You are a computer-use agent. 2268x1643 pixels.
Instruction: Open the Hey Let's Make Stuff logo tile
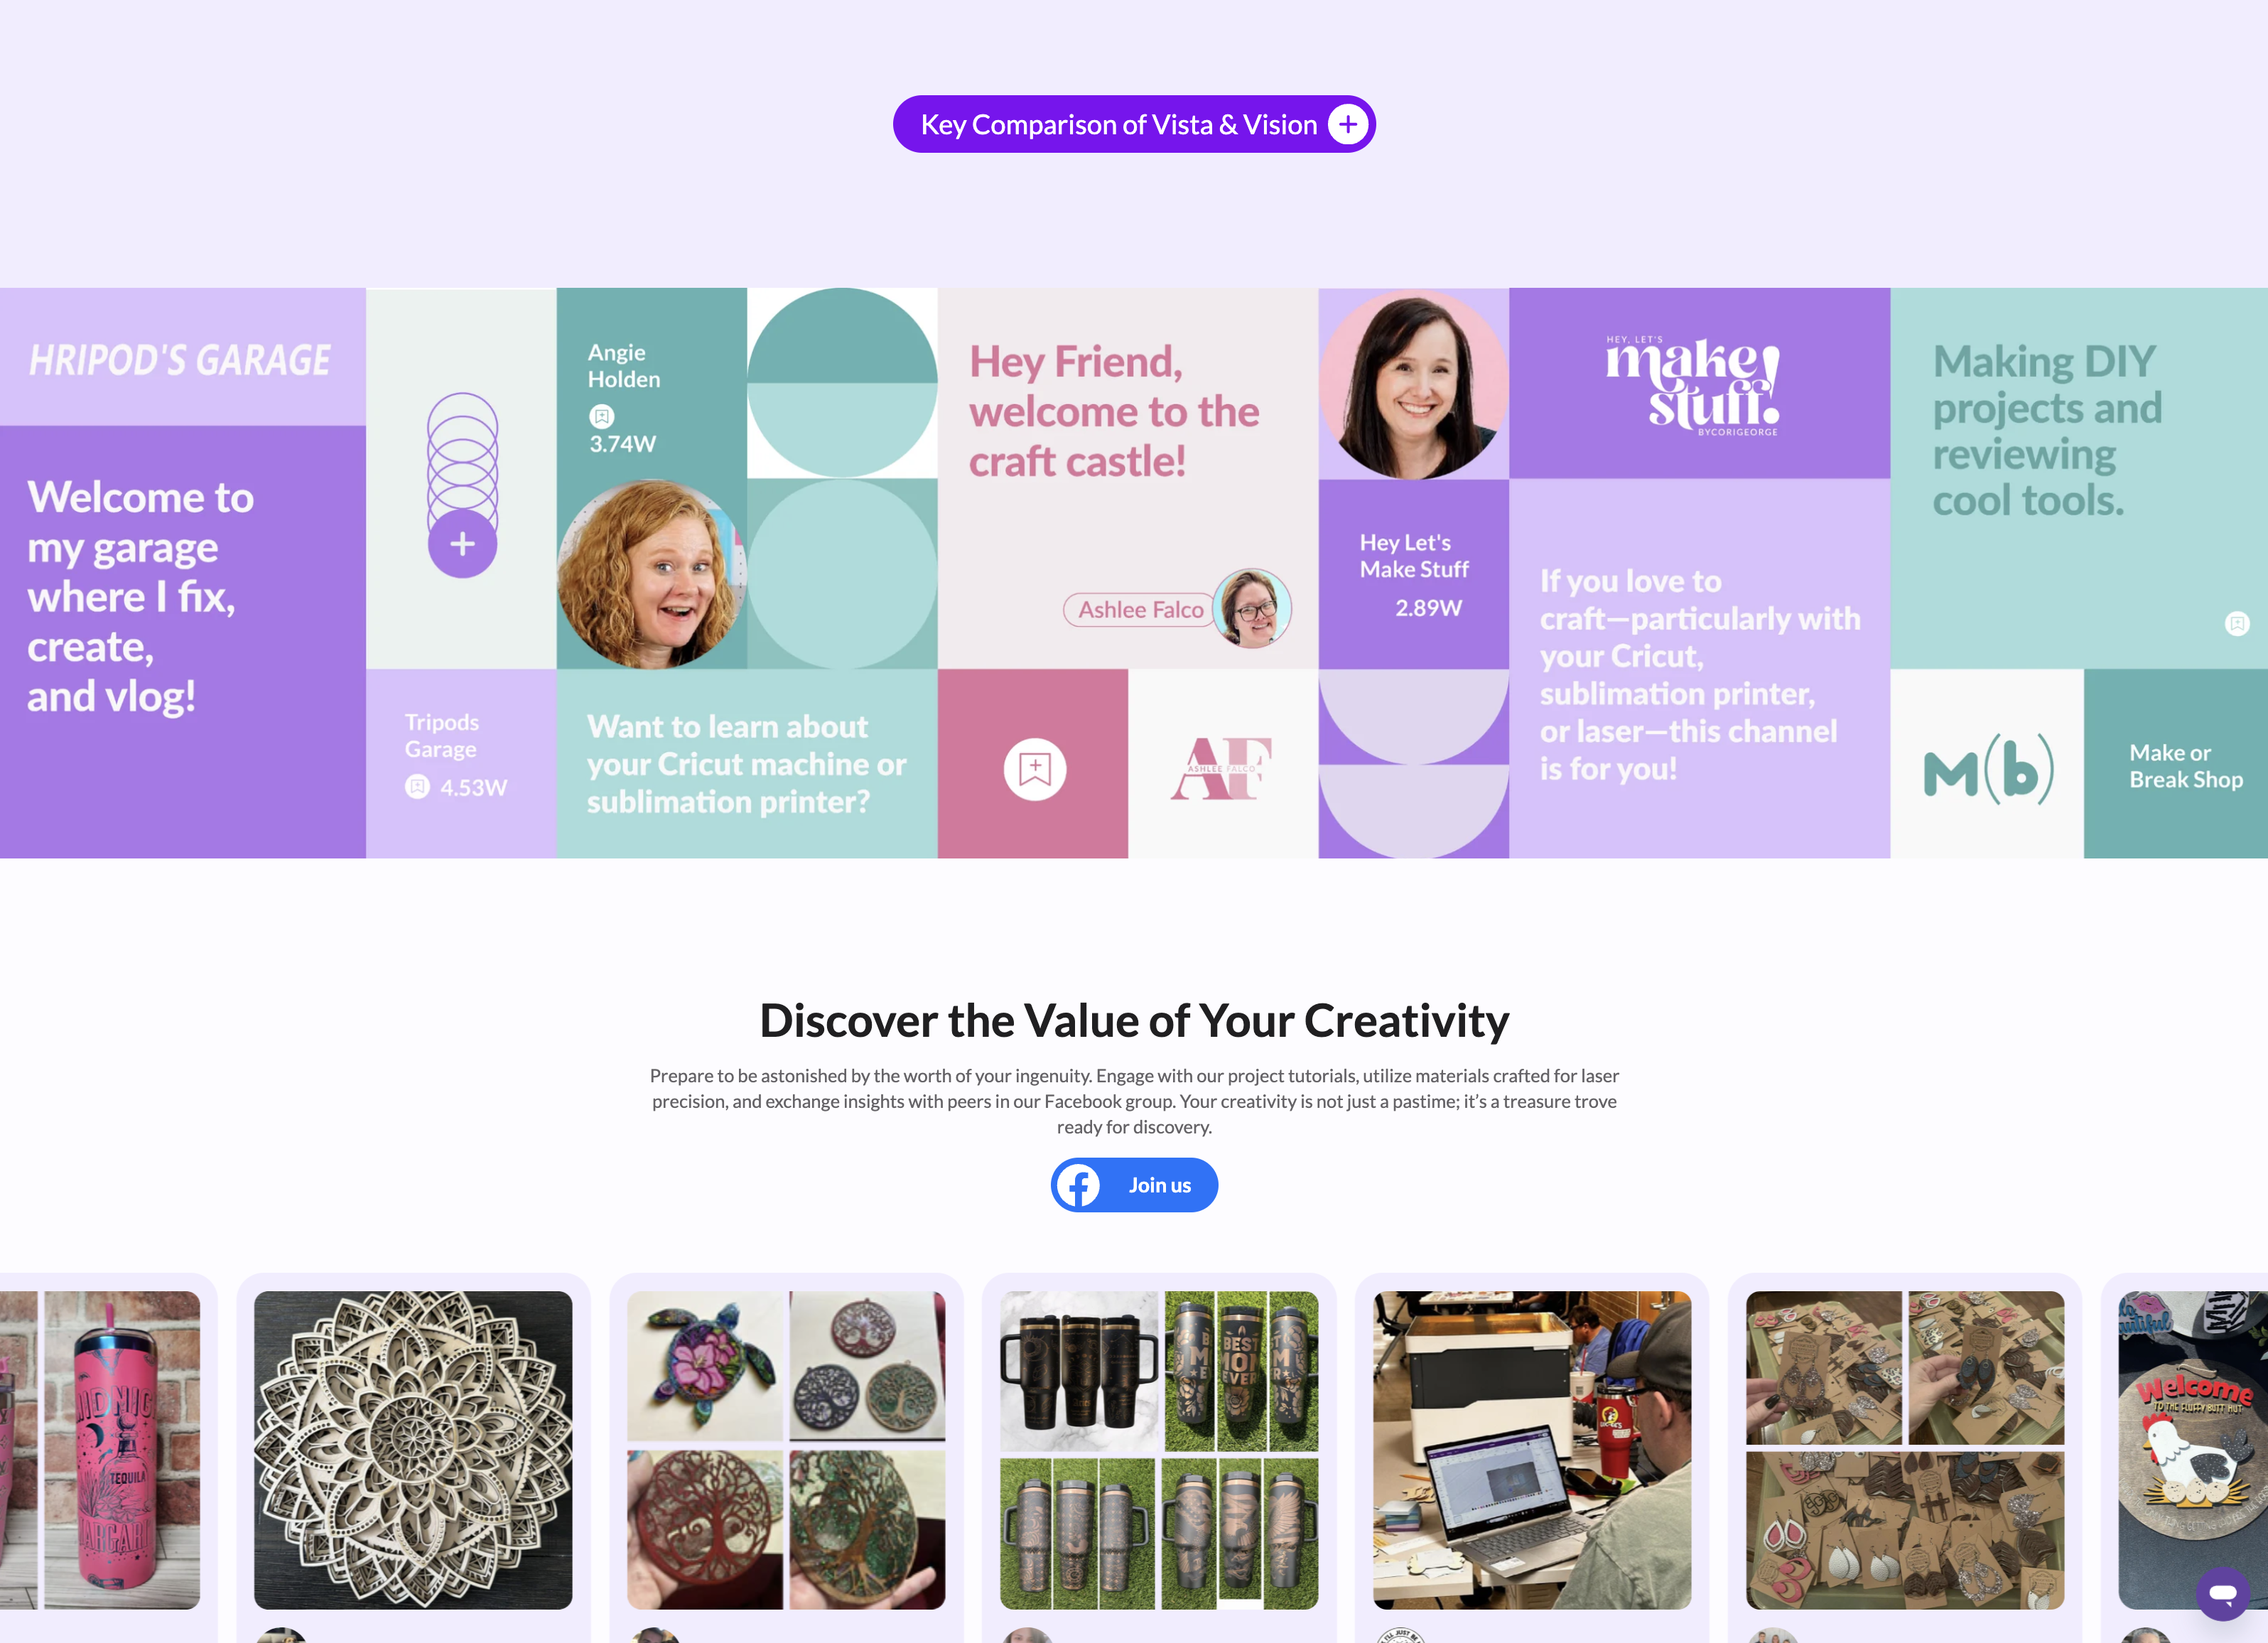(x=1699, y=384)
